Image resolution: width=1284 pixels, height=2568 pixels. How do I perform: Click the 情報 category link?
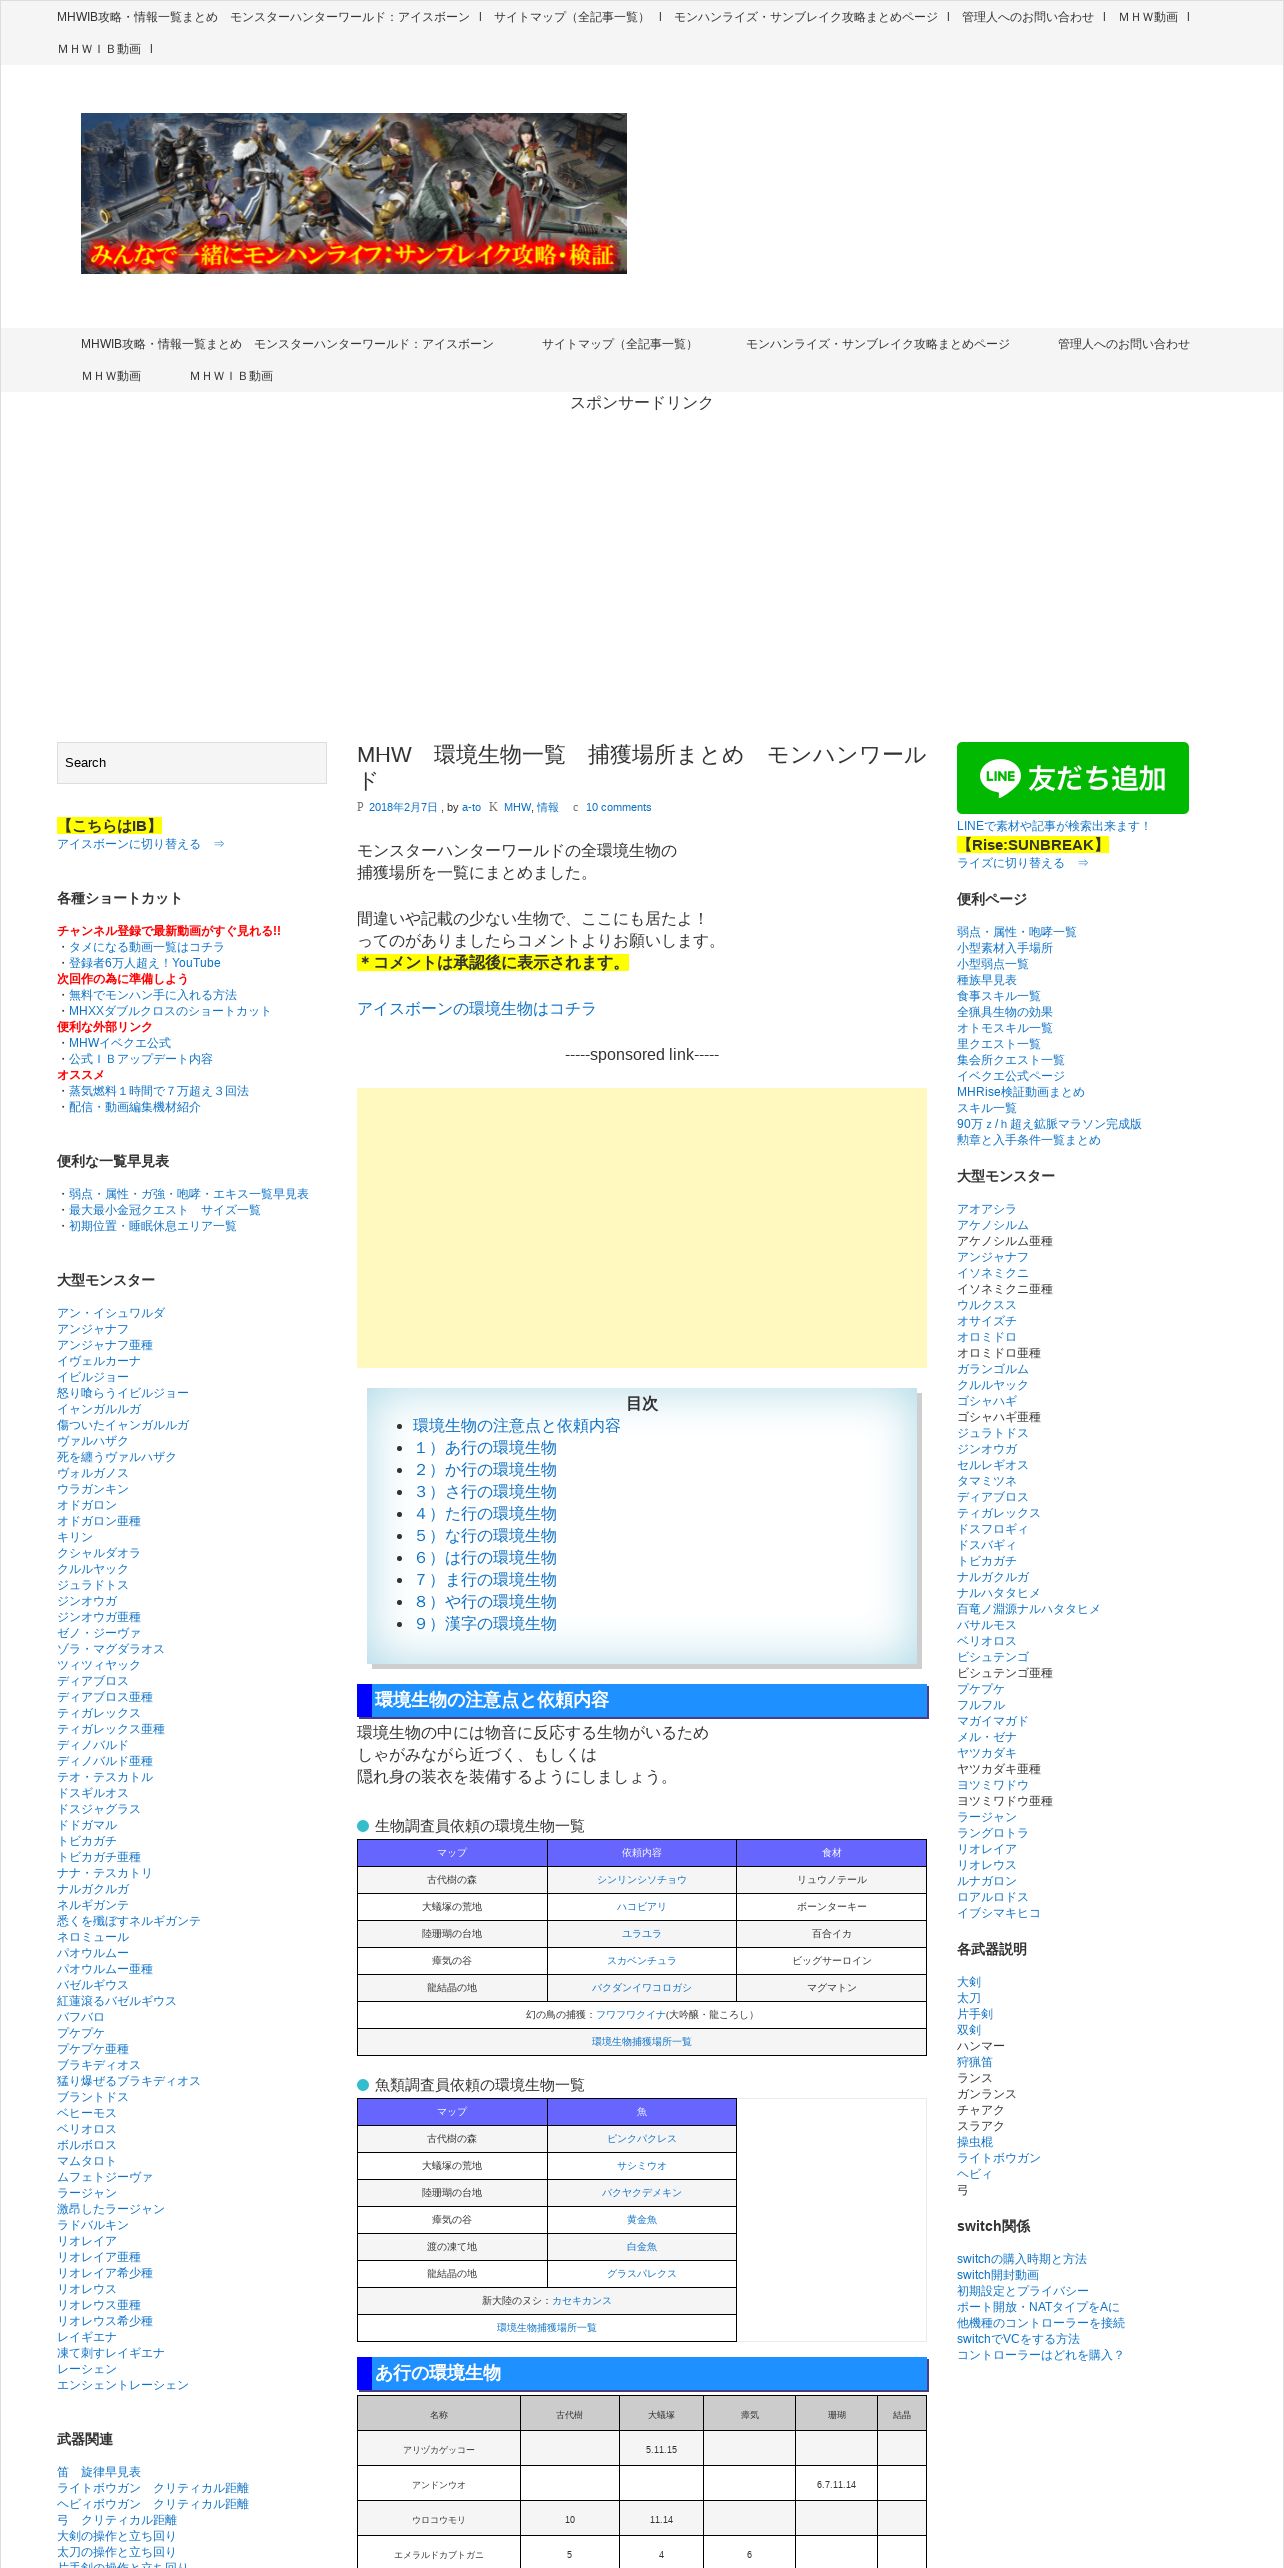pos(548,807)
